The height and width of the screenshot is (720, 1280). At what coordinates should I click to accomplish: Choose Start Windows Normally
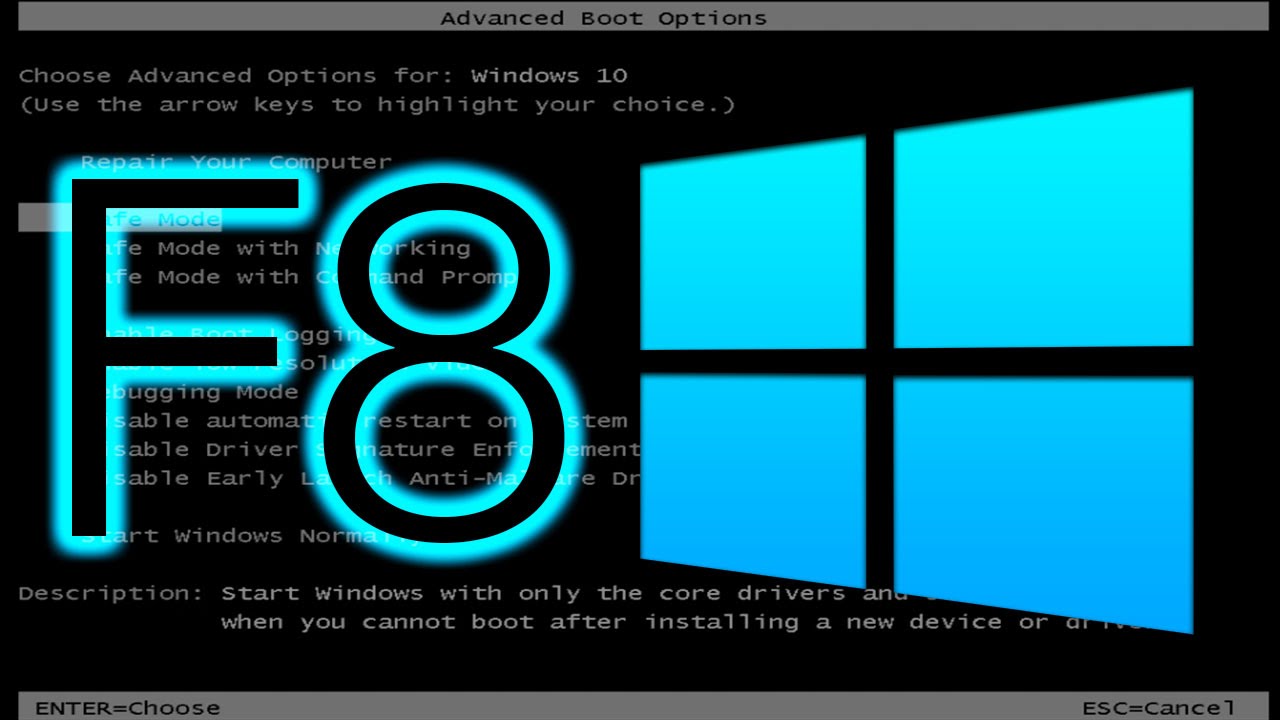(x=252, y=536)
